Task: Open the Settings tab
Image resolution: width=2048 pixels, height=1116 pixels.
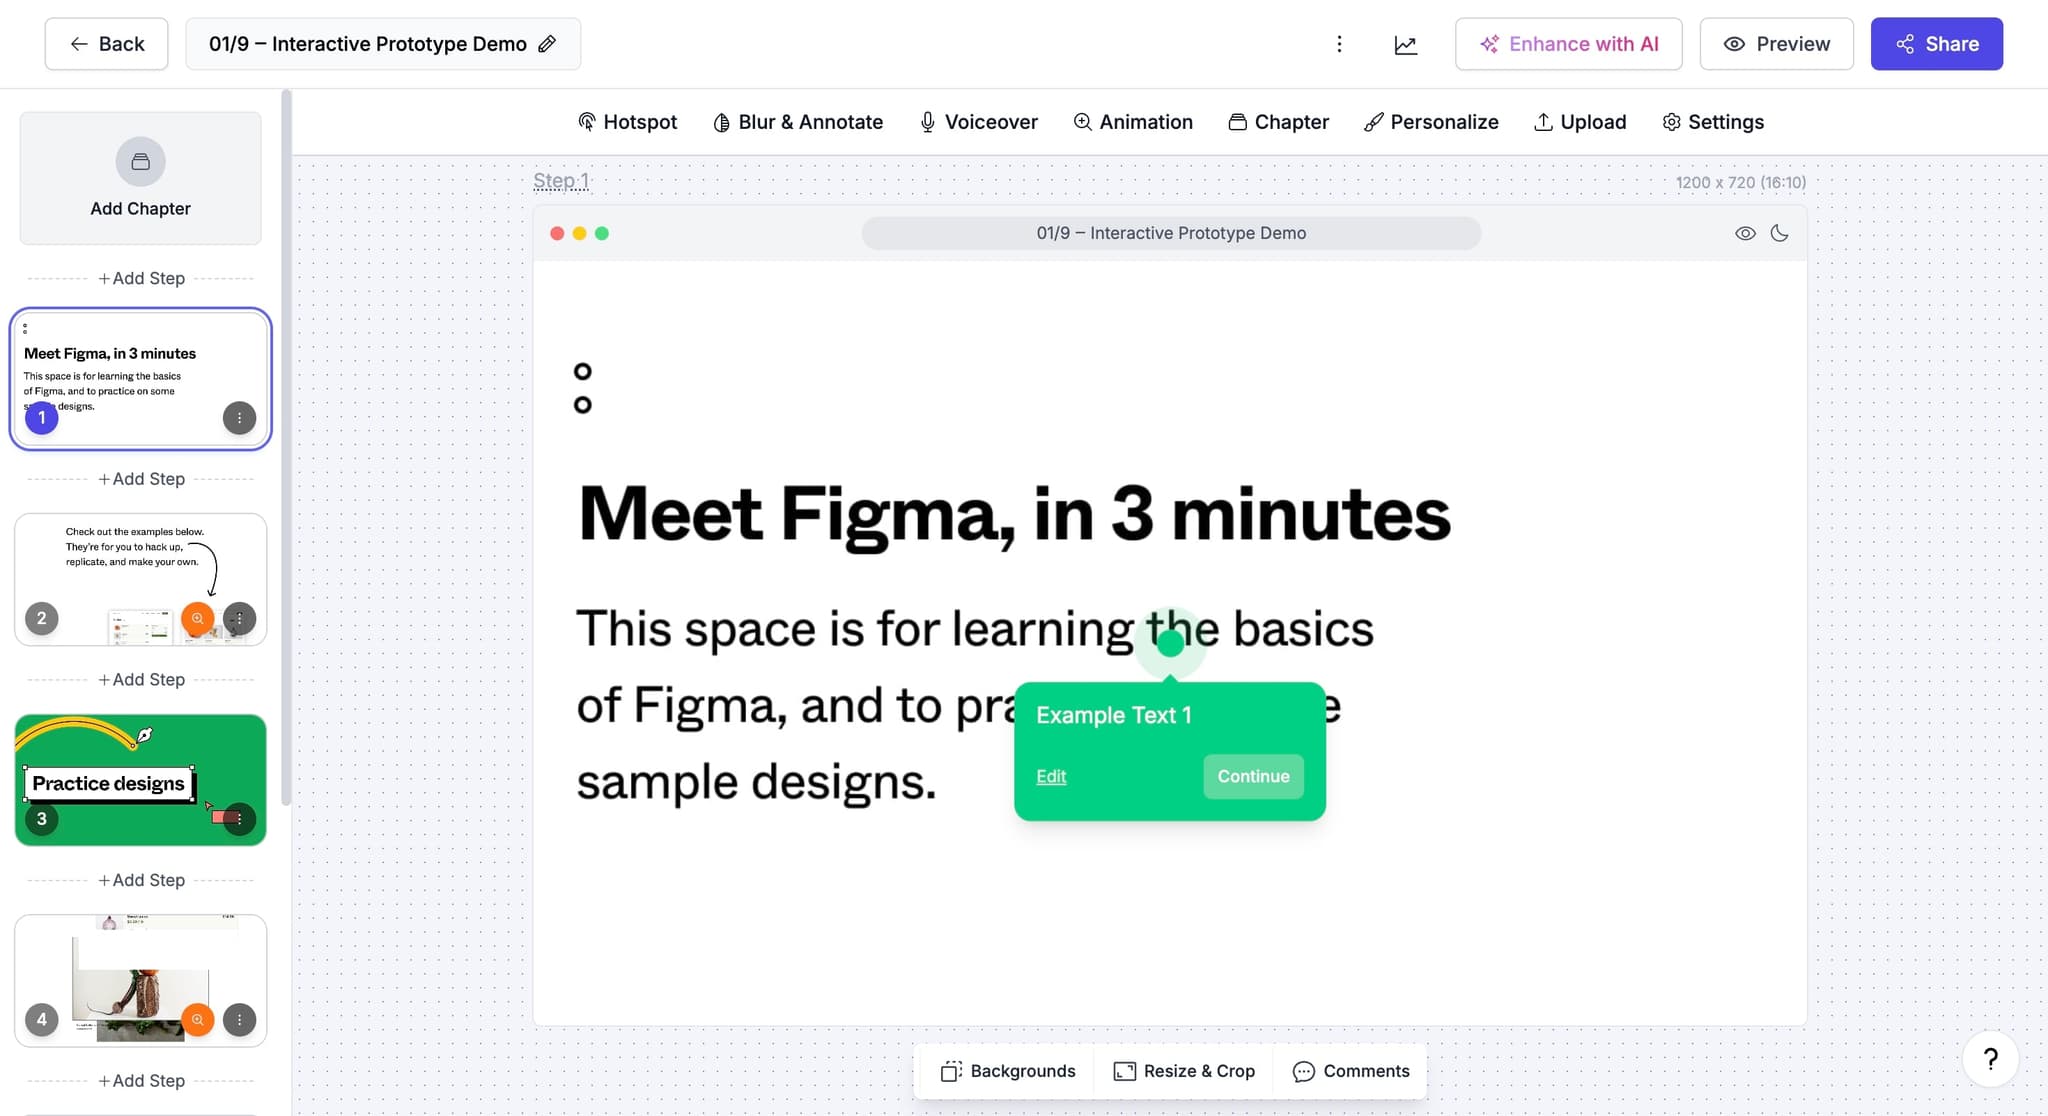Action: 1713,121
